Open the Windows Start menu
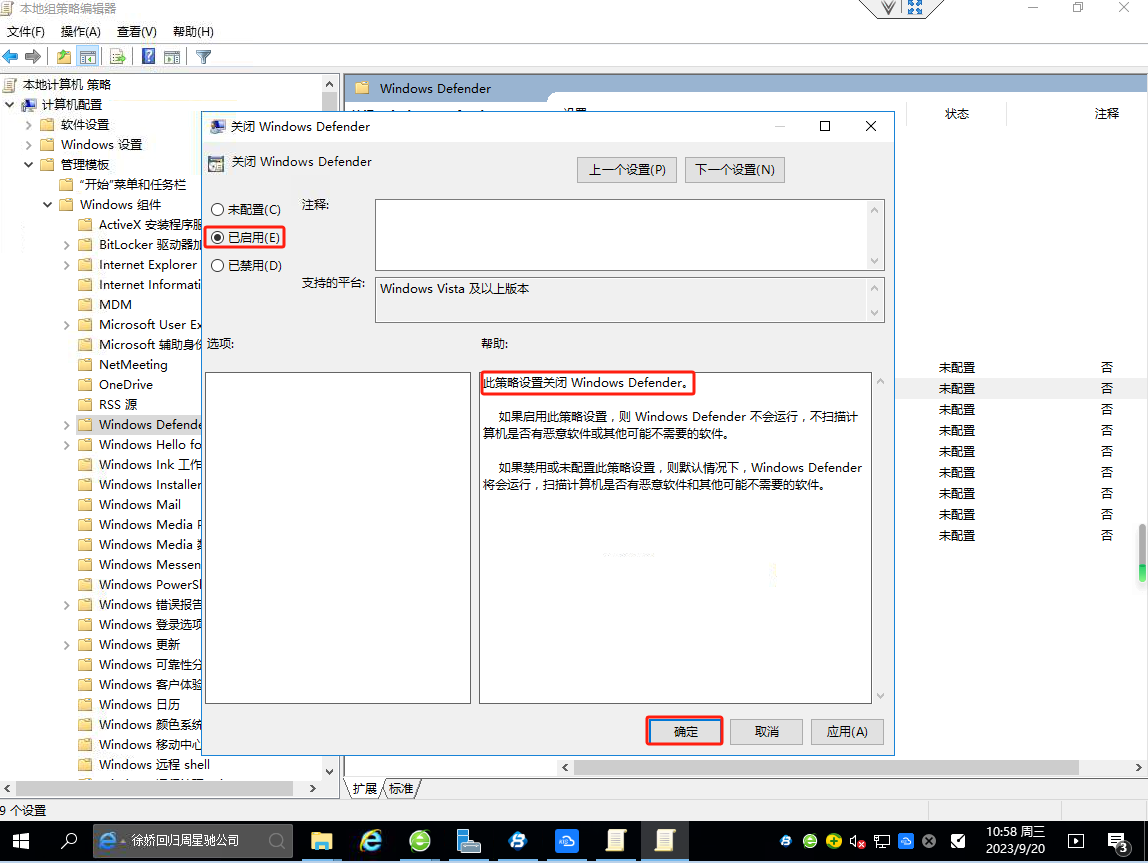This screenshot has height=863, width=1148. click(x=20, y=841)
